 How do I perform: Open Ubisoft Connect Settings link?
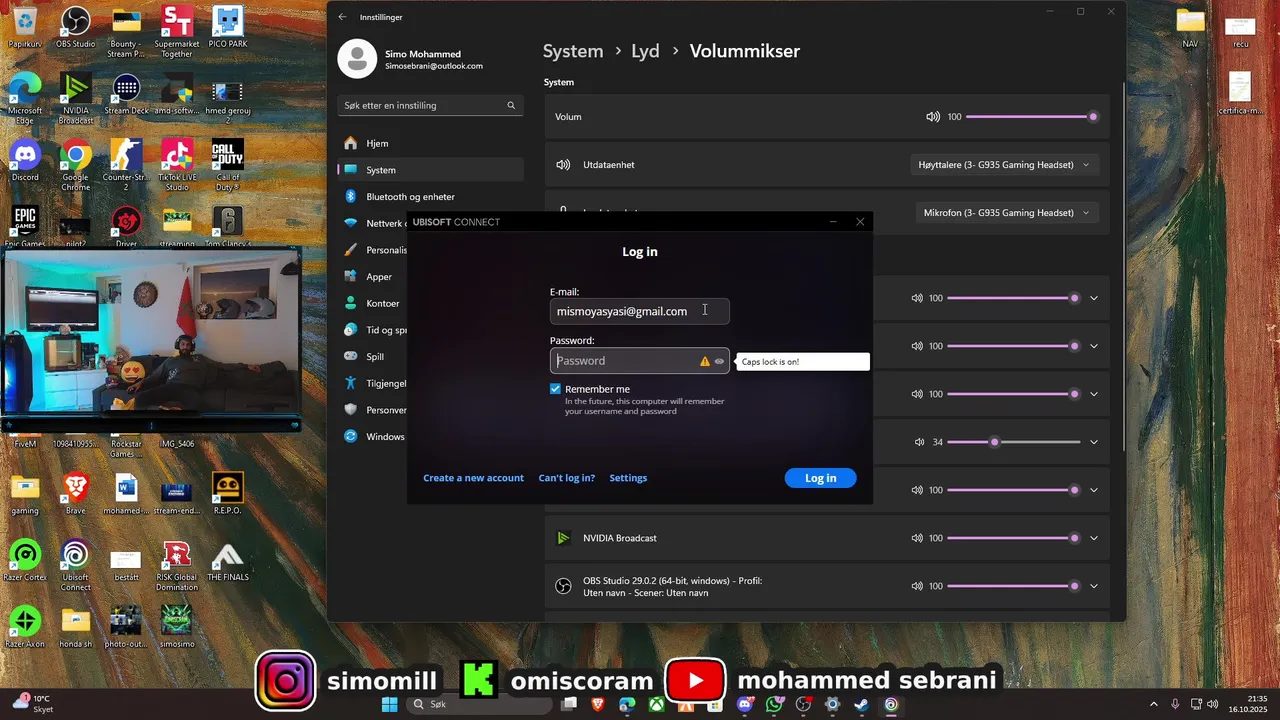click(x=628, y=478)
